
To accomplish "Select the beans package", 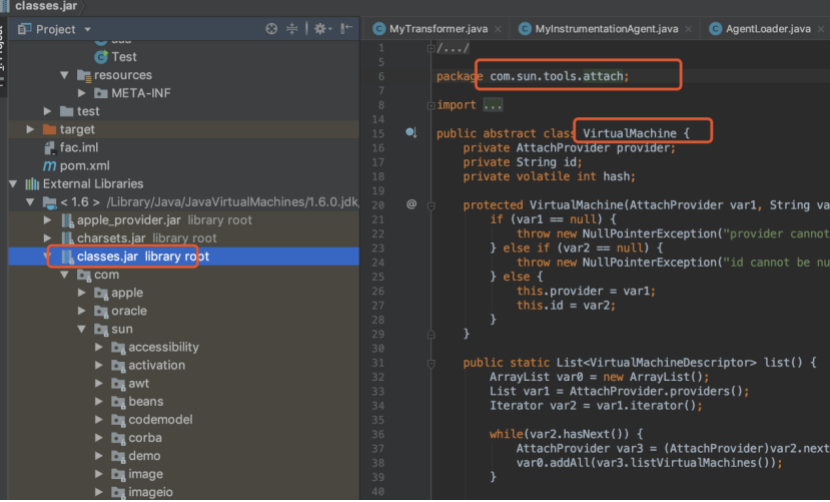I will click(x=146, y=401).
